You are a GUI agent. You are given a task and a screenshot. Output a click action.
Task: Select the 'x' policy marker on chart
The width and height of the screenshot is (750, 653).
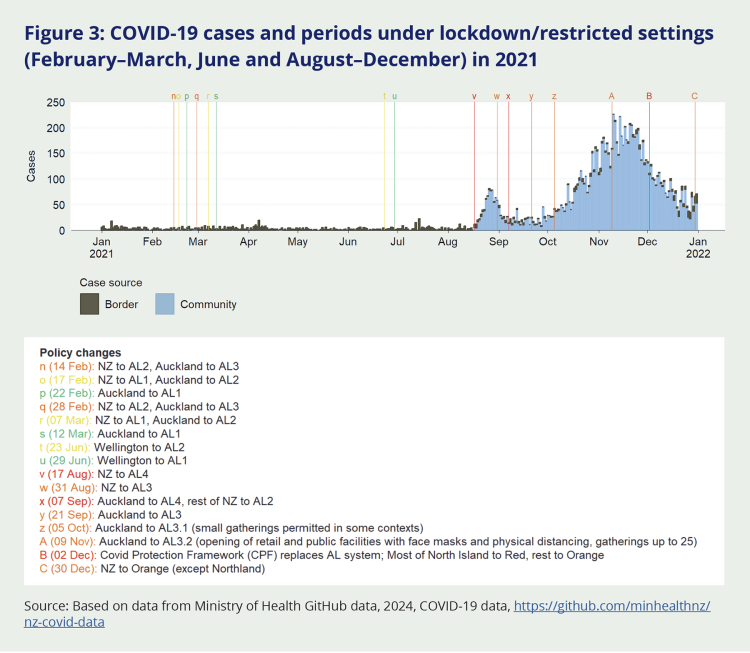tap(508, 96)
